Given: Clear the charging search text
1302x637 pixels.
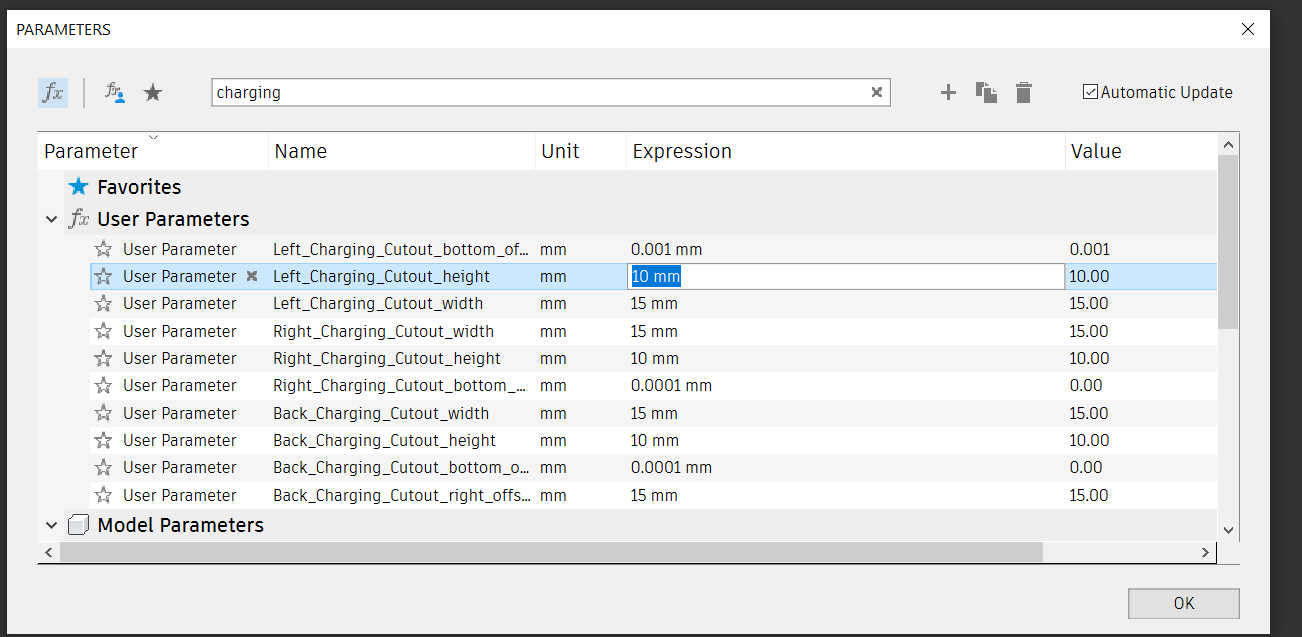Looking at the screenshot, I should coord(876,92).
